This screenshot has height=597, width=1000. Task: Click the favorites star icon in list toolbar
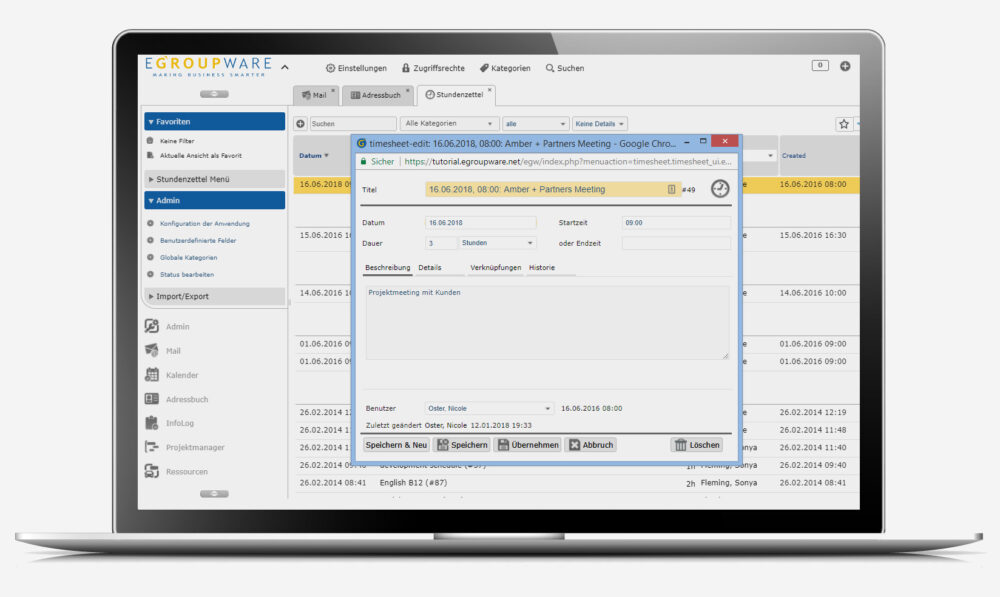coord(844,124)
